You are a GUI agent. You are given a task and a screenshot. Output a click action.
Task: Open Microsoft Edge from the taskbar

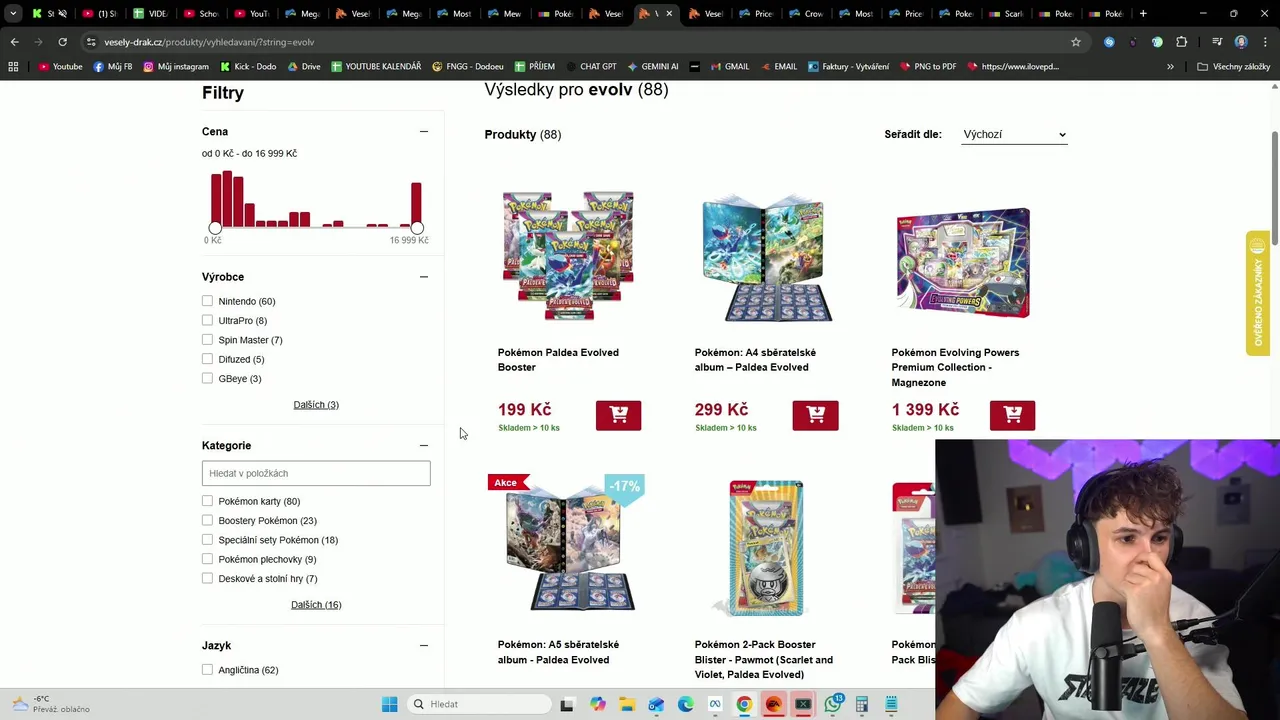pos(685,704)
